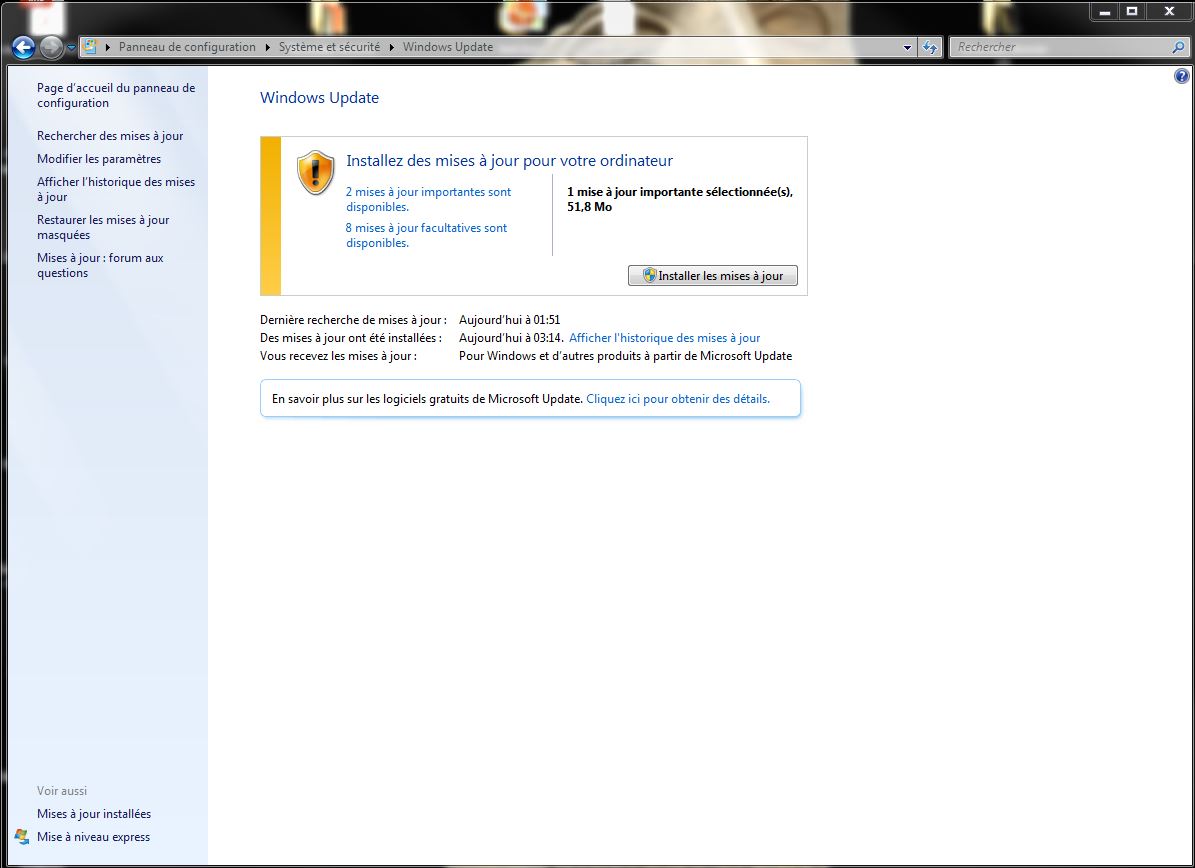
Task: Expand the address bar history dropdown arrow
Action: pos(907,47)
